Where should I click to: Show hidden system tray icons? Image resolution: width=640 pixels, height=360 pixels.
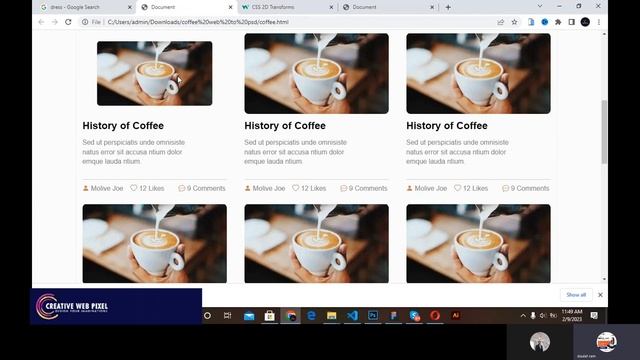[x=523, y=316]
